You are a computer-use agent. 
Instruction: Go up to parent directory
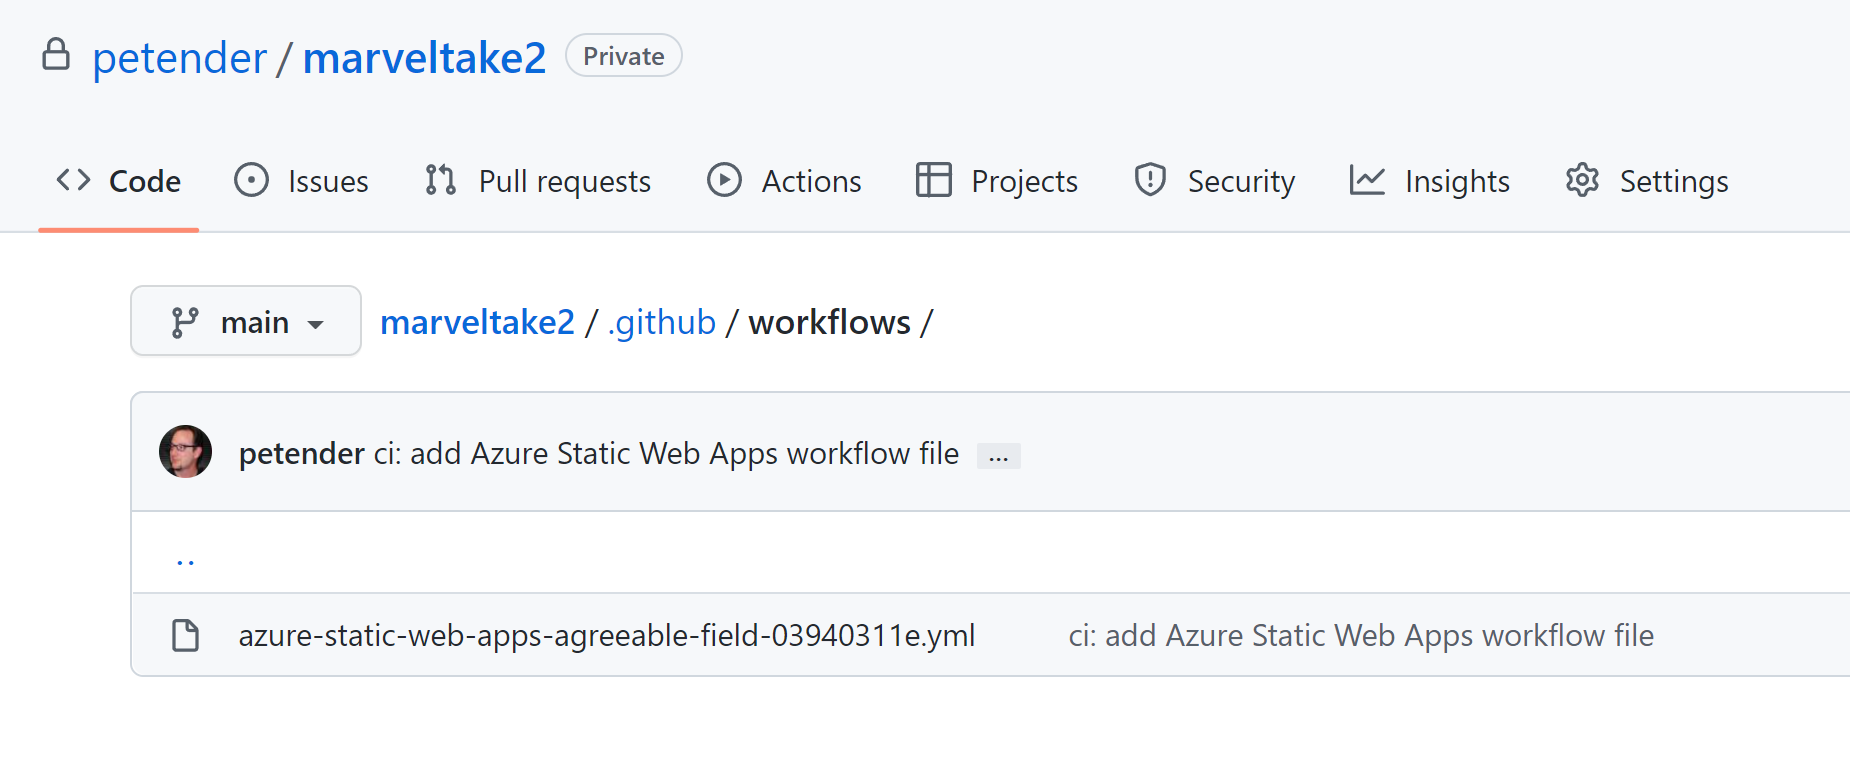coord(185,558)
